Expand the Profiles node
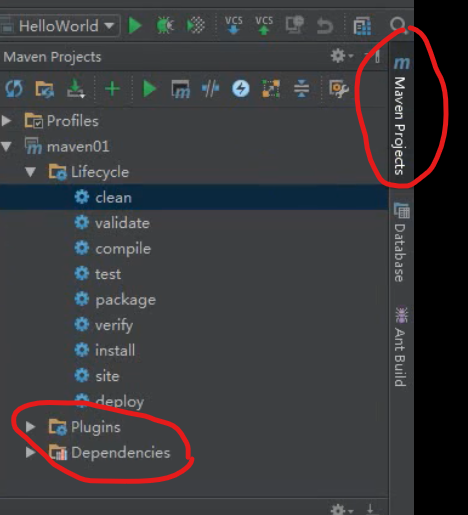Screen dimensions: 468x515 tap(6, 121)
